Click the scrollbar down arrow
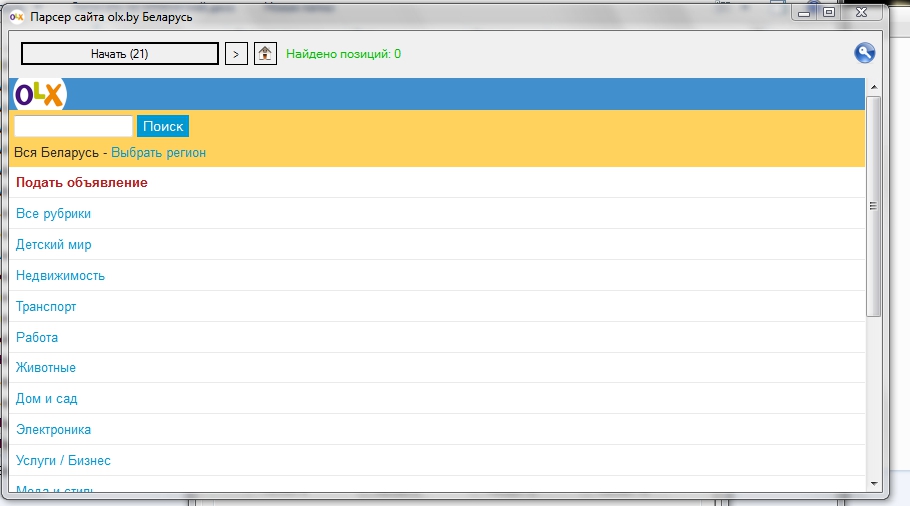The height and width of the screenshot is (506, 910). 873,483
